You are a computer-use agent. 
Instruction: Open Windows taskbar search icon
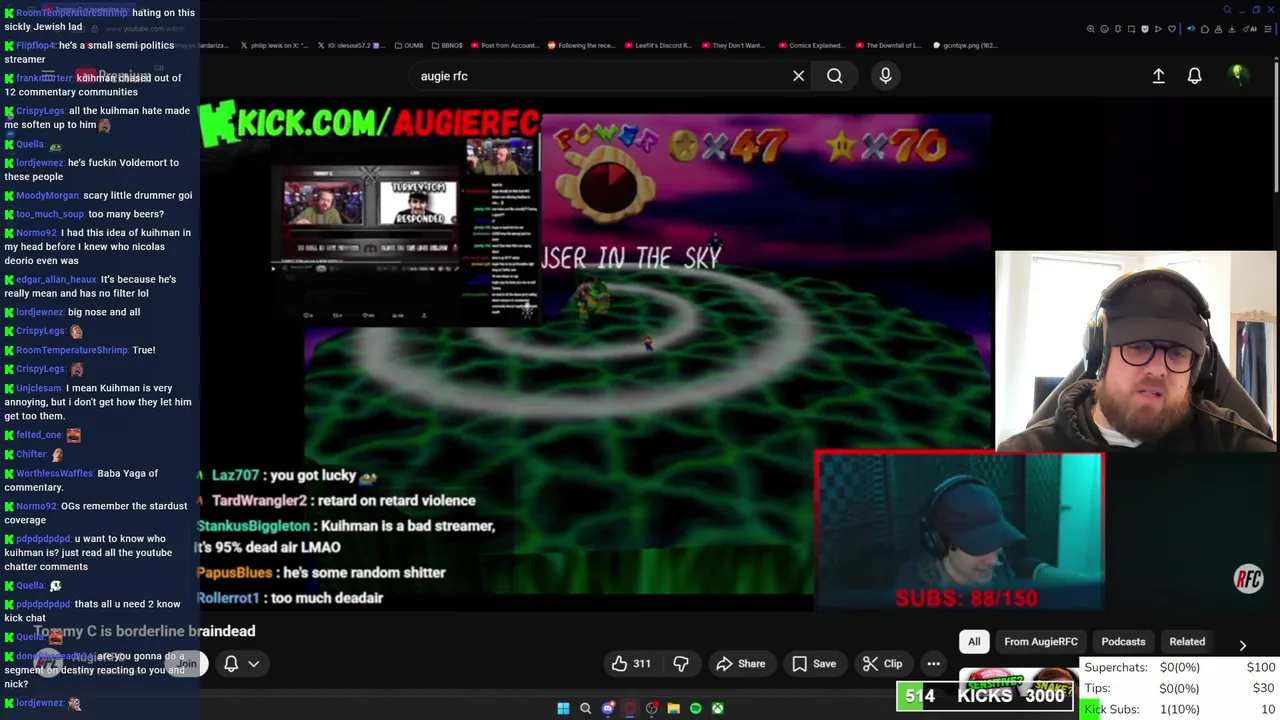coord(585,708)
